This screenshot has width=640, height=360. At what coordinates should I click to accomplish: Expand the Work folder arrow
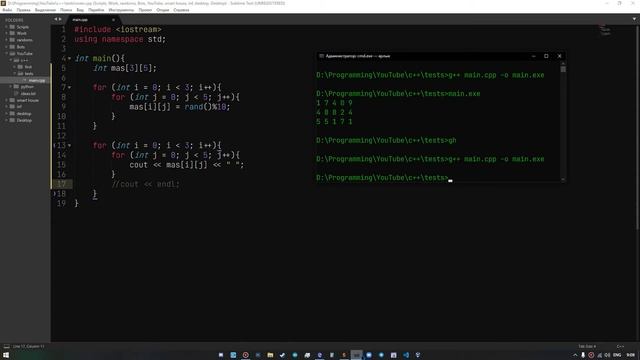point(7,33)
